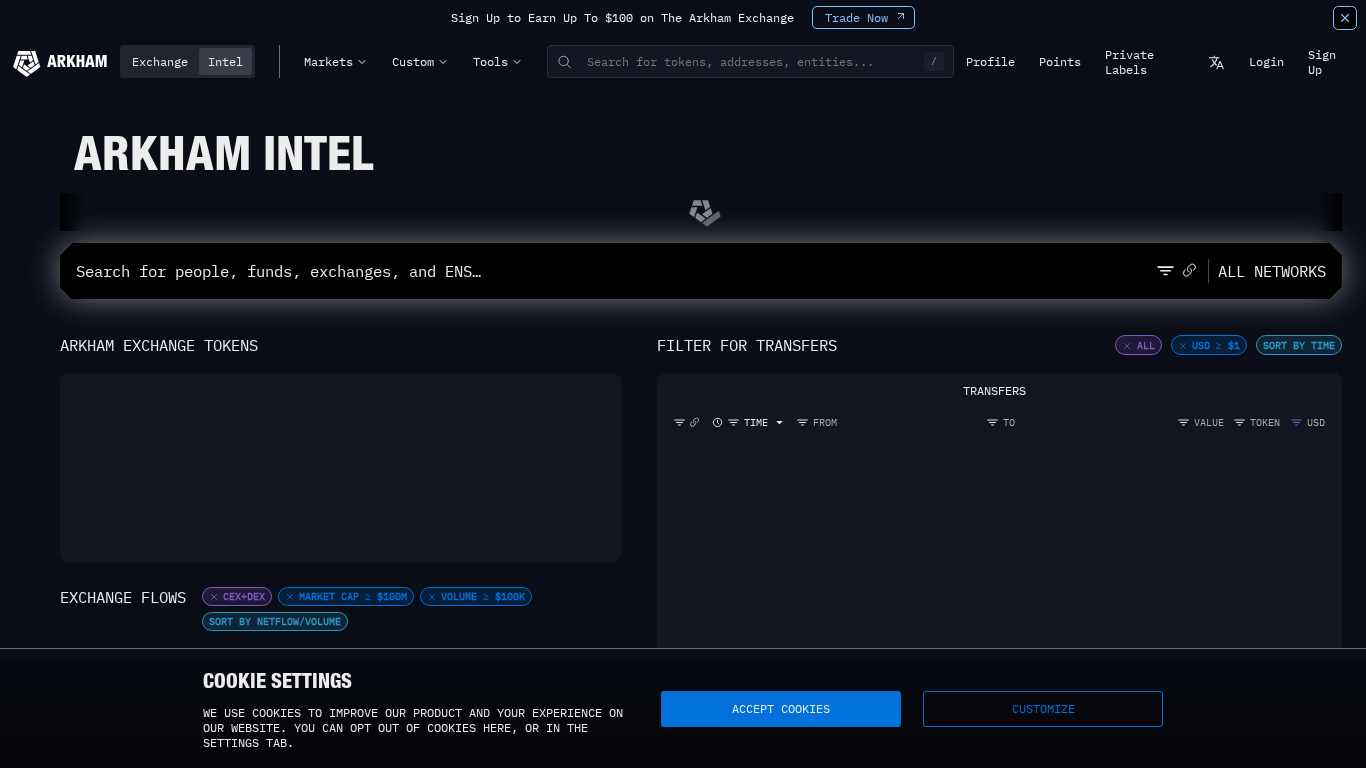Click the filter icon left of the chain link in Transfers
The image size is (1366, 768).
coord(680,423)
